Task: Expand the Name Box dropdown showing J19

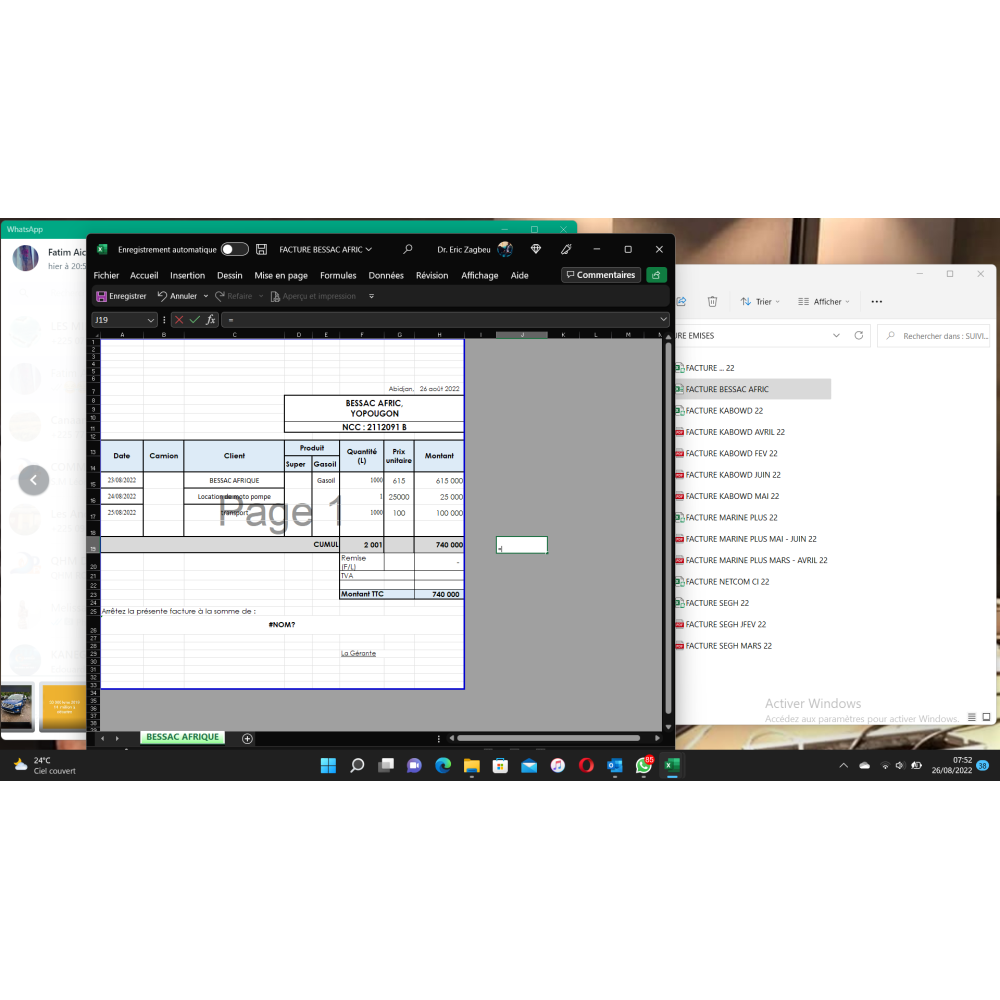Action: click(x=151, y=320)
